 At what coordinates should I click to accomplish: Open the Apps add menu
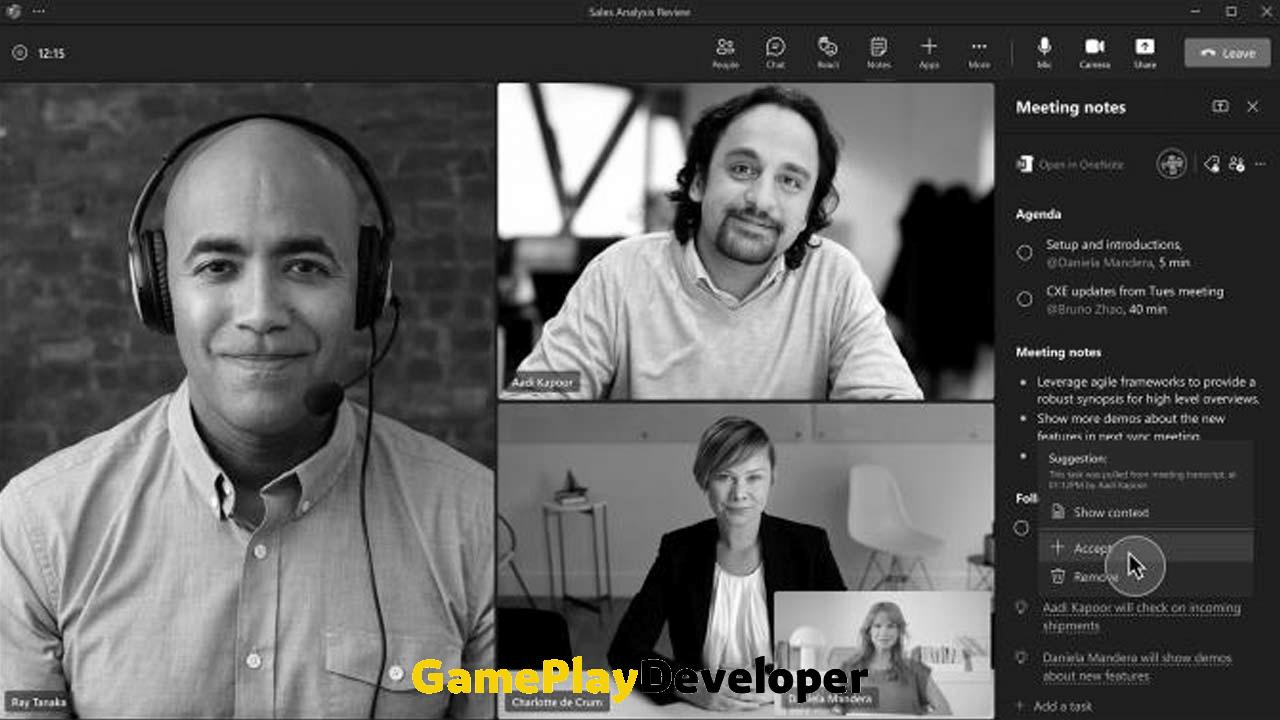pos(929,53)
